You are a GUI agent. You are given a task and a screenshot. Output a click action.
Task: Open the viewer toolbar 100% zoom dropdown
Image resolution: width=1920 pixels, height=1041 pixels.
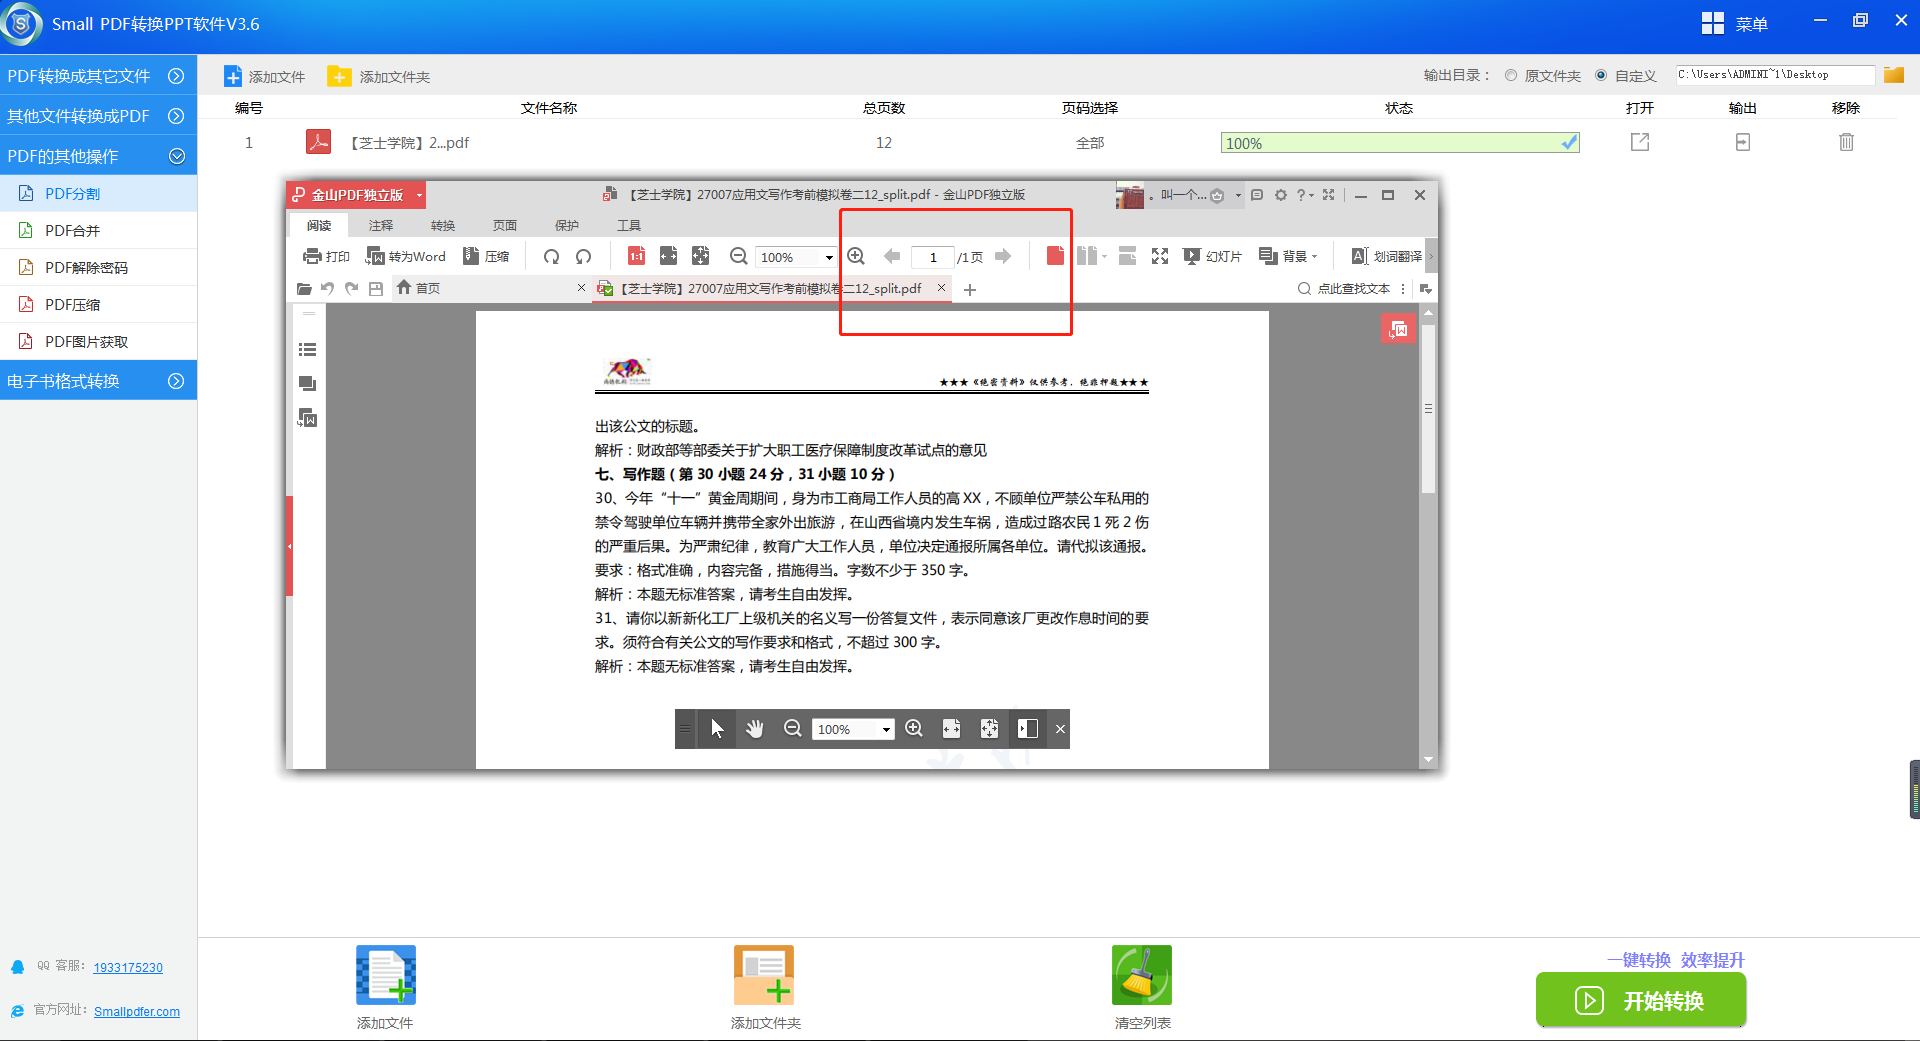(829, 258)
